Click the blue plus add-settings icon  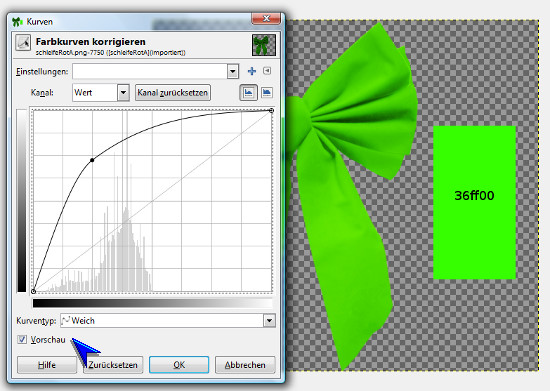(251, 71)
